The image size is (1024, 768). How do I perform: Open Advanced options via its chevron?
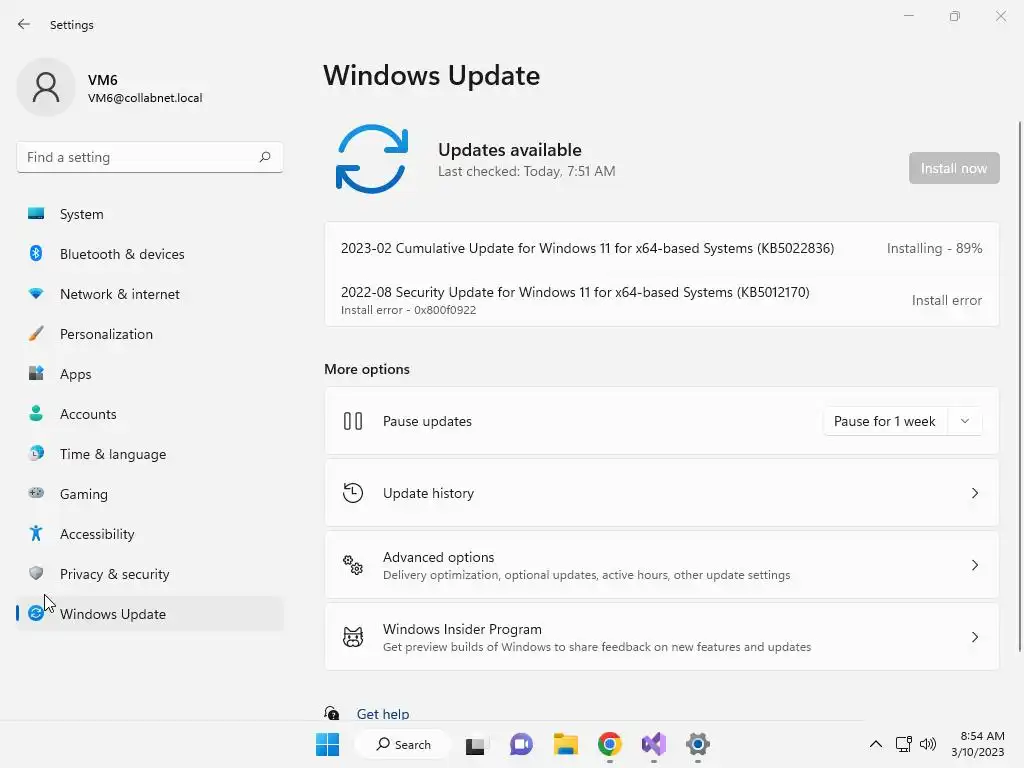(974, 565)
